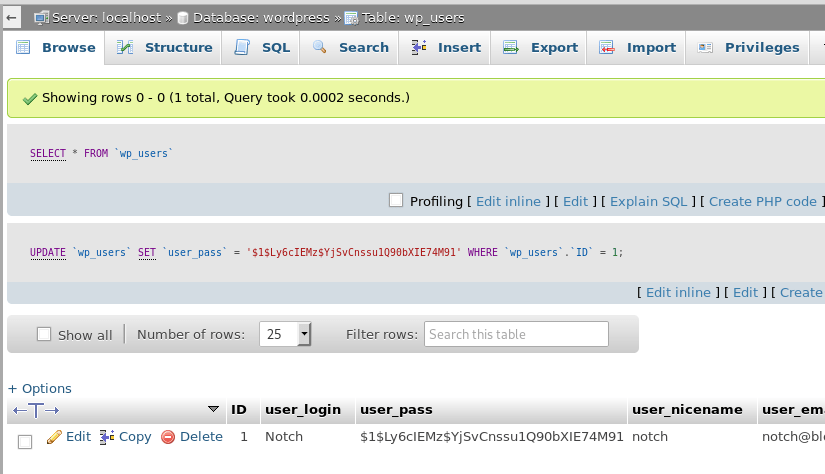Open the Number of rows dropdown

(286, 334)
